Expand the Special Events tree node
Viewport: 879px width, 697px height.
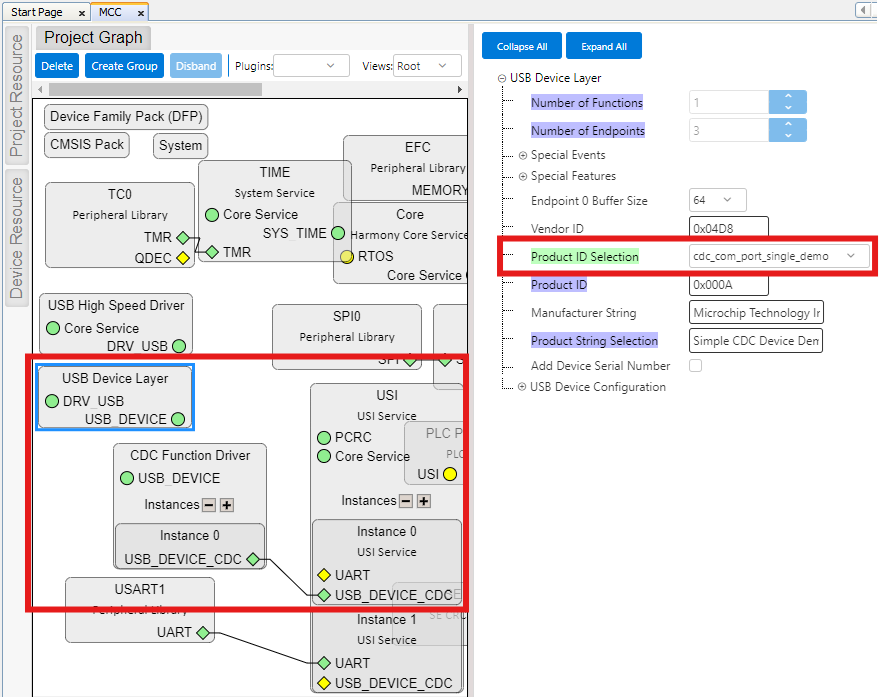[523, 155]
